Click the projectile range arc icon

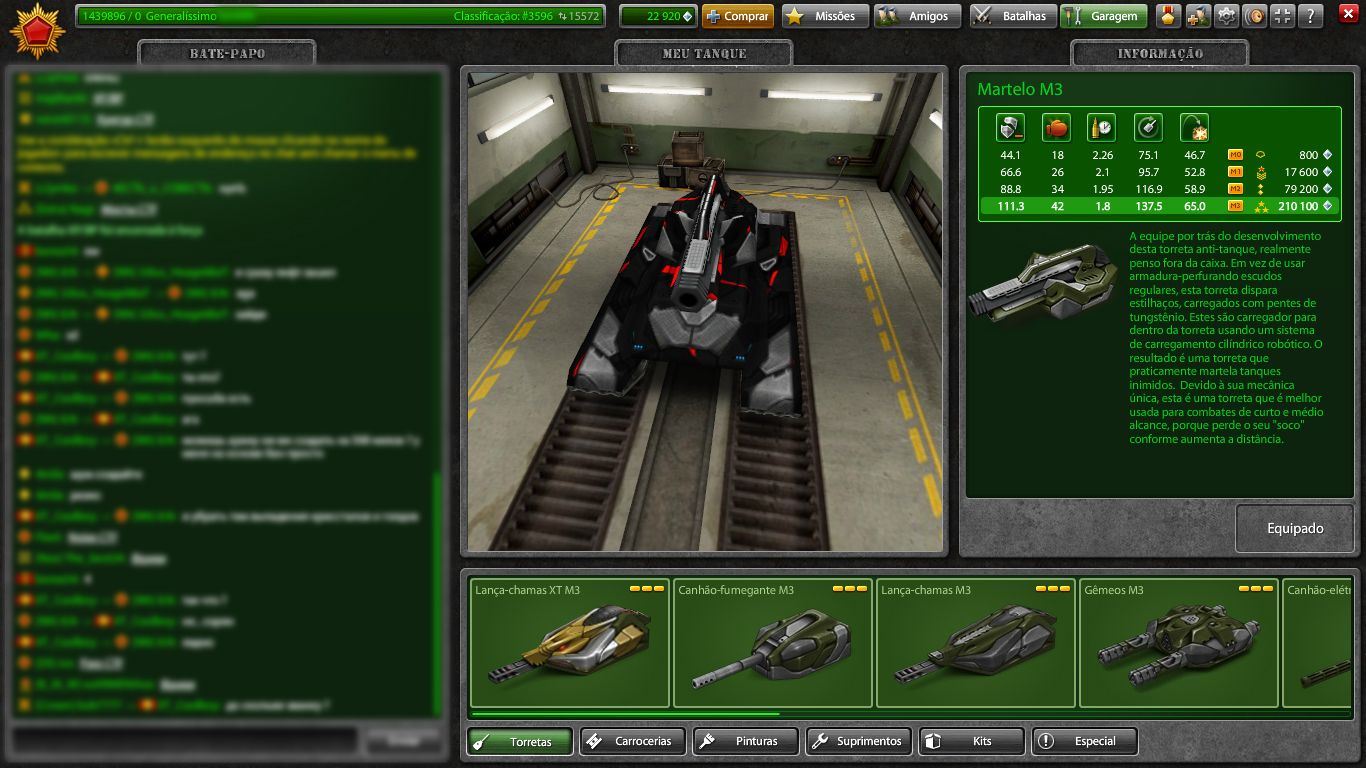[x=1194, y=127]
